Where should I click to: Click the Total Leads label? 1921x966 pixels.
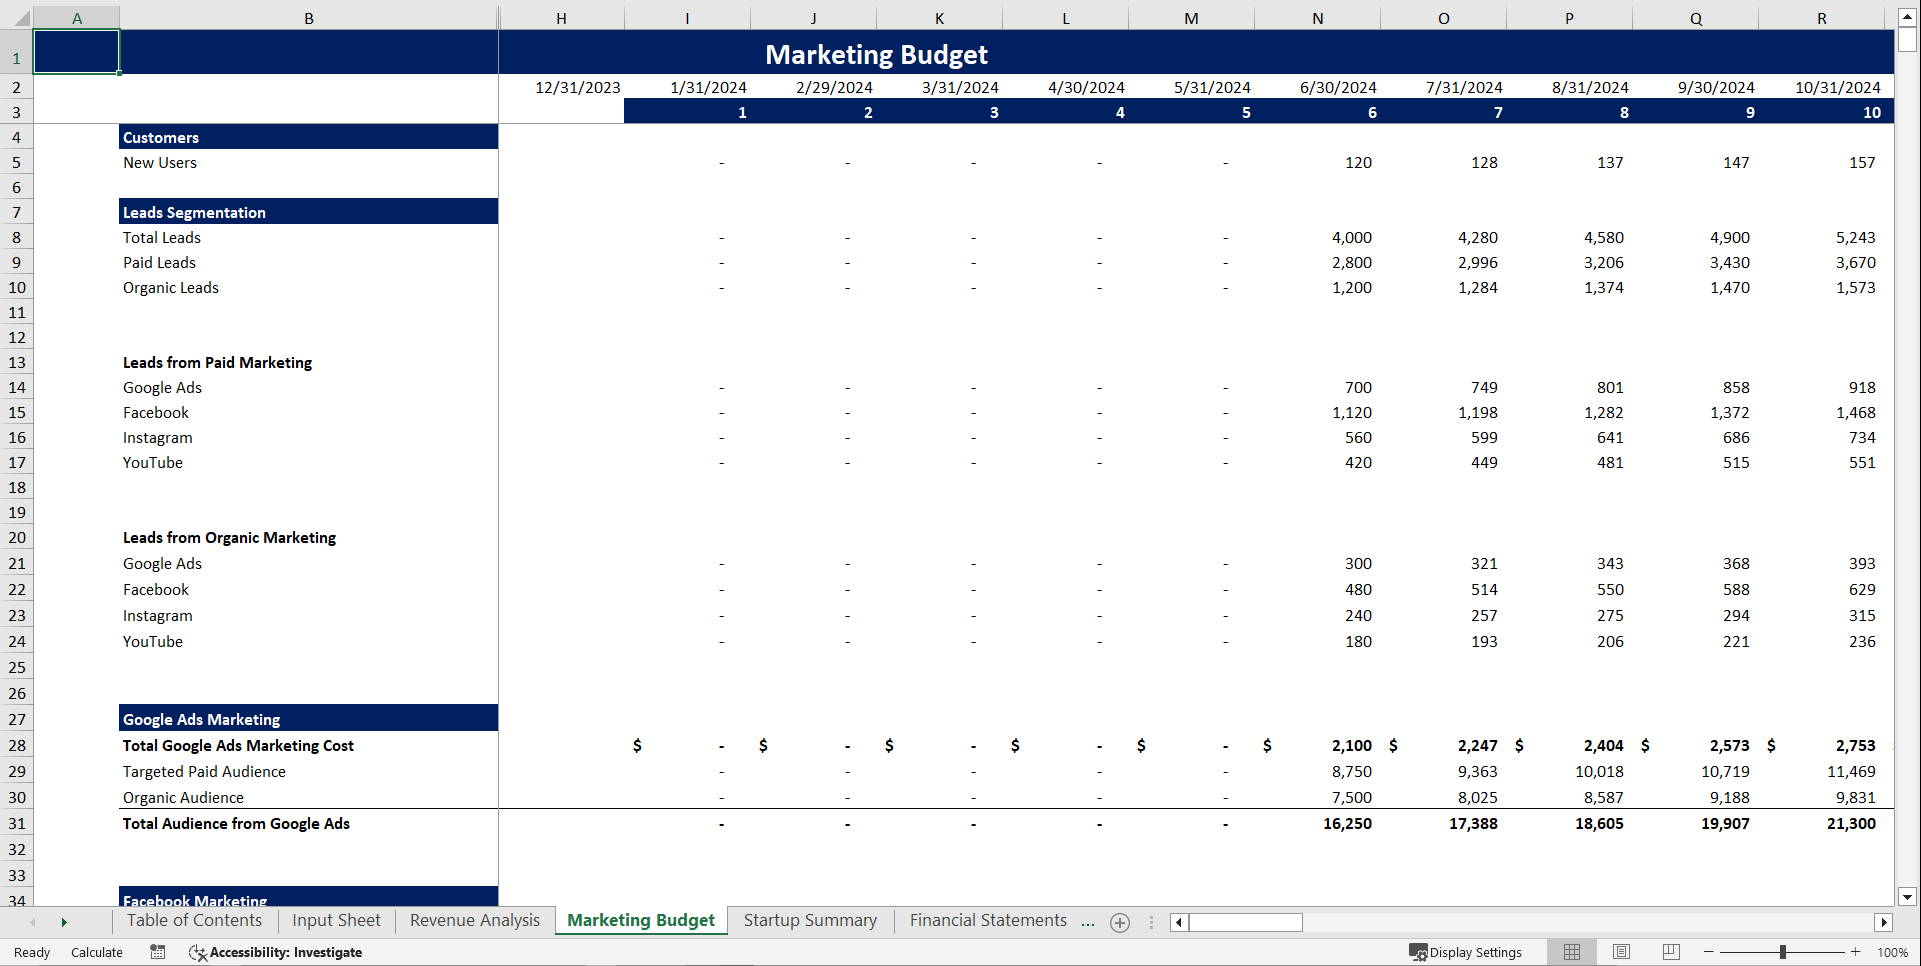(x=162, y=237)
